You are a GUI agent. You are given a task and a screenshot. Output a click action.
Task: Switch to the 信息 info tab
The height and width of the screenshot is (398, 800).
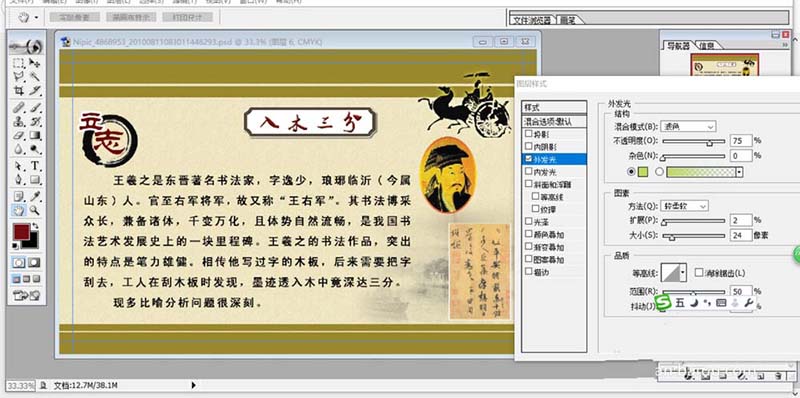point(707,46)
